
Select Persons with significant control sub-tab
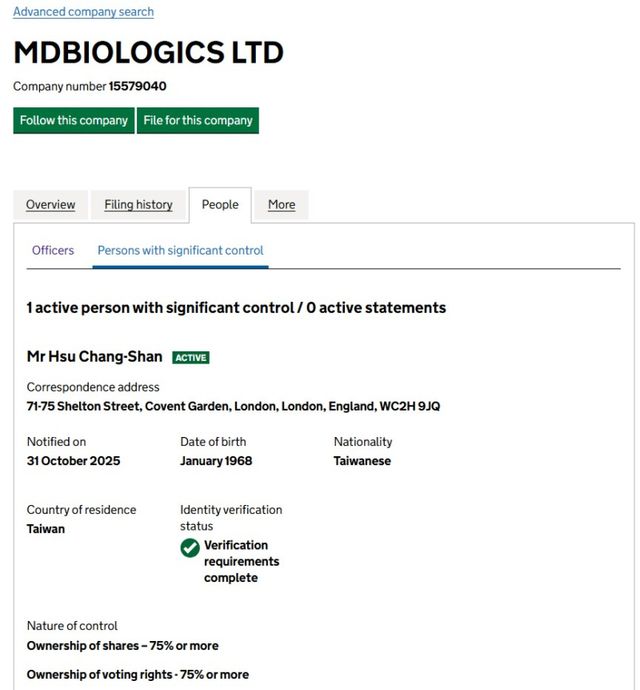(x=180, y=250)
